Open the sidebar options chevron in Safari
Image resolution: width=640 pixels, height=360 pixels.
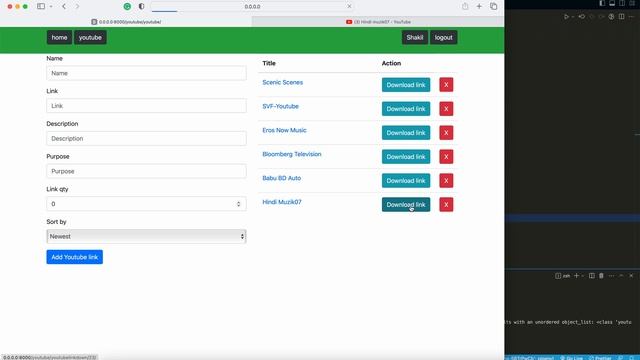click(x=51, y=7)
